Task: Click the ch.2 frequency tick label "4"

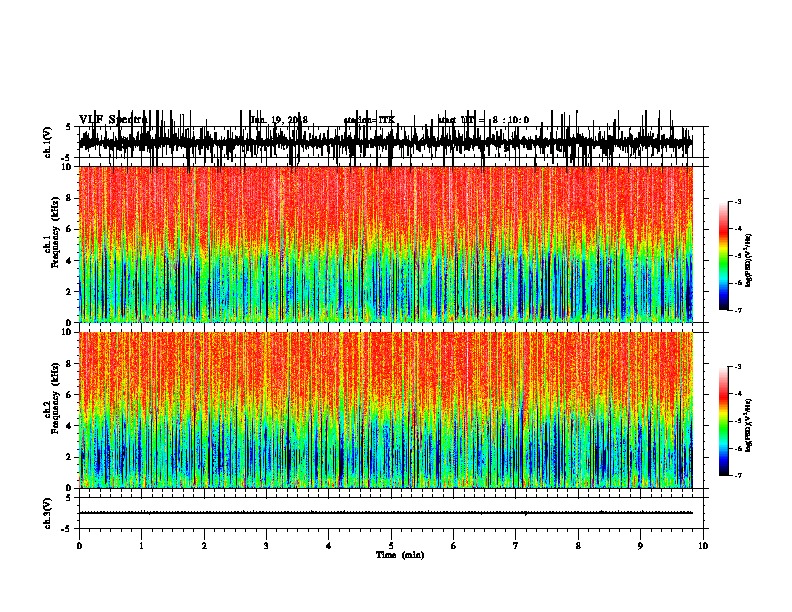Action: click(x=70, y=426)
